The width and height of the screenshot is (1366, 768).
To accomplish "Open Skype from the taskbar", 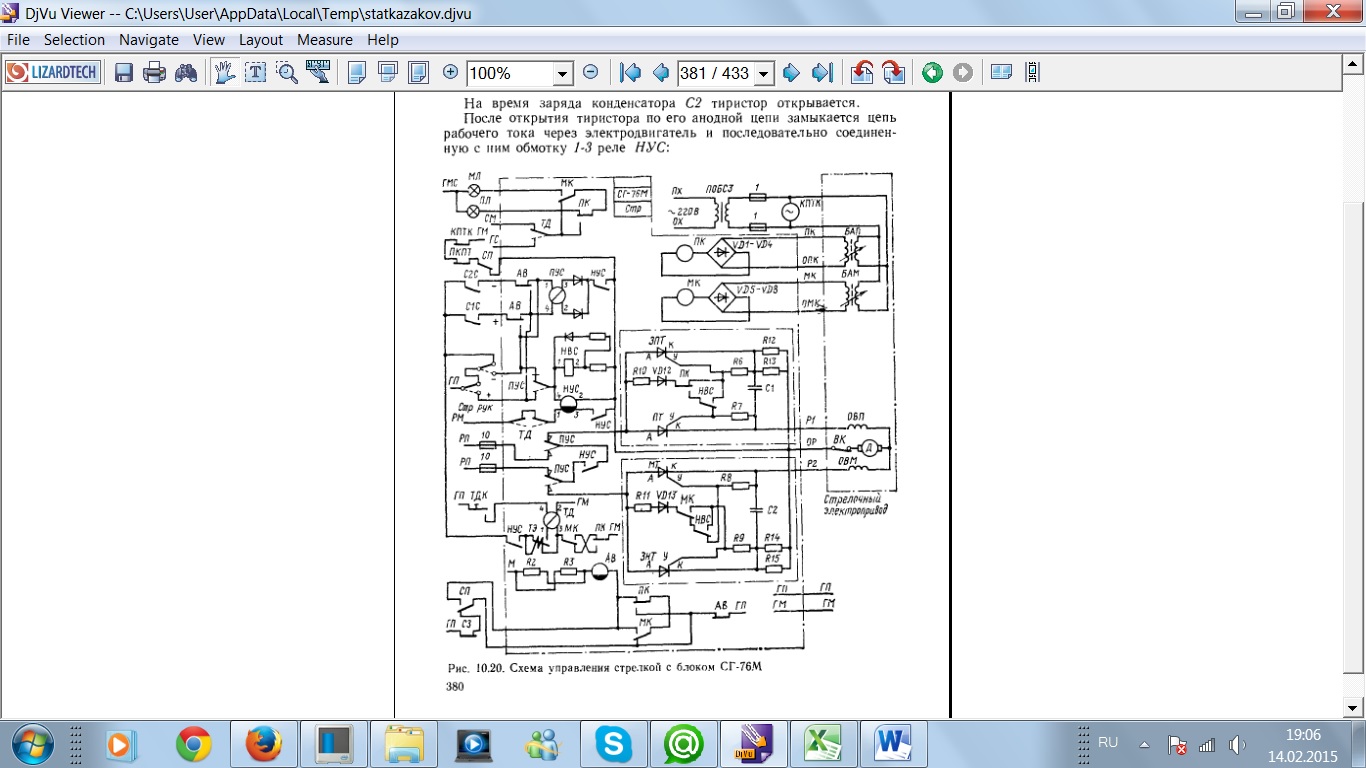I will tap(612, 744).
